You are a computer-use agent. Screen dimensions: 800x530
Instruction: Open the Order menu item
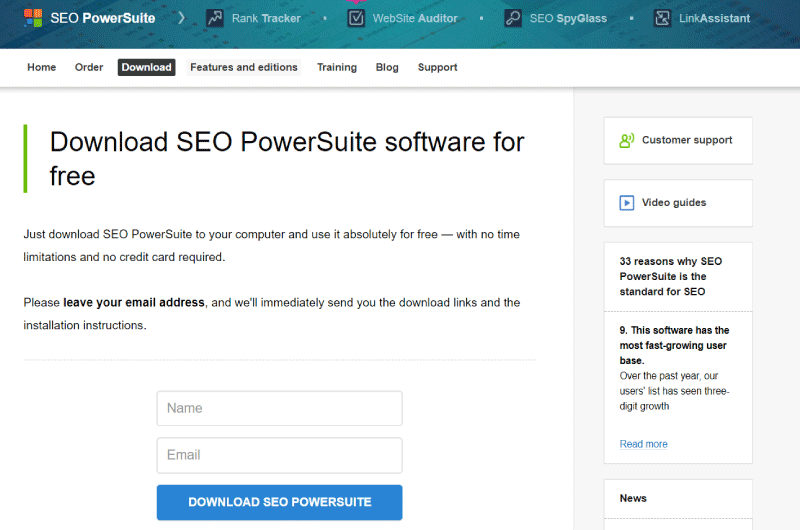(x=89, y=67)
